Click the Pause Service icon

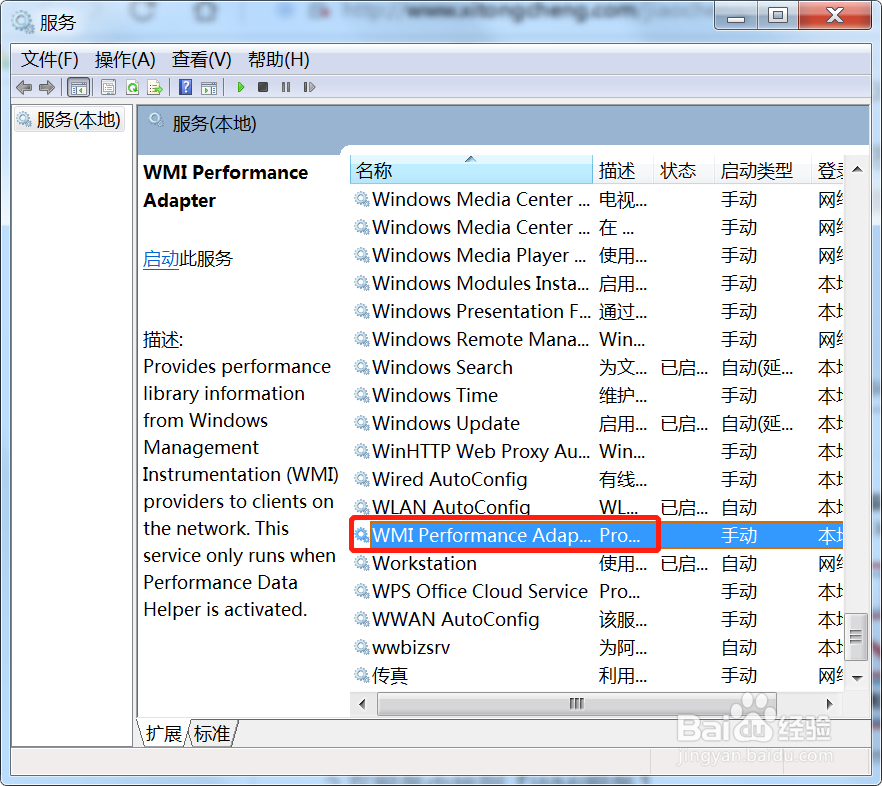click(286, 87)
